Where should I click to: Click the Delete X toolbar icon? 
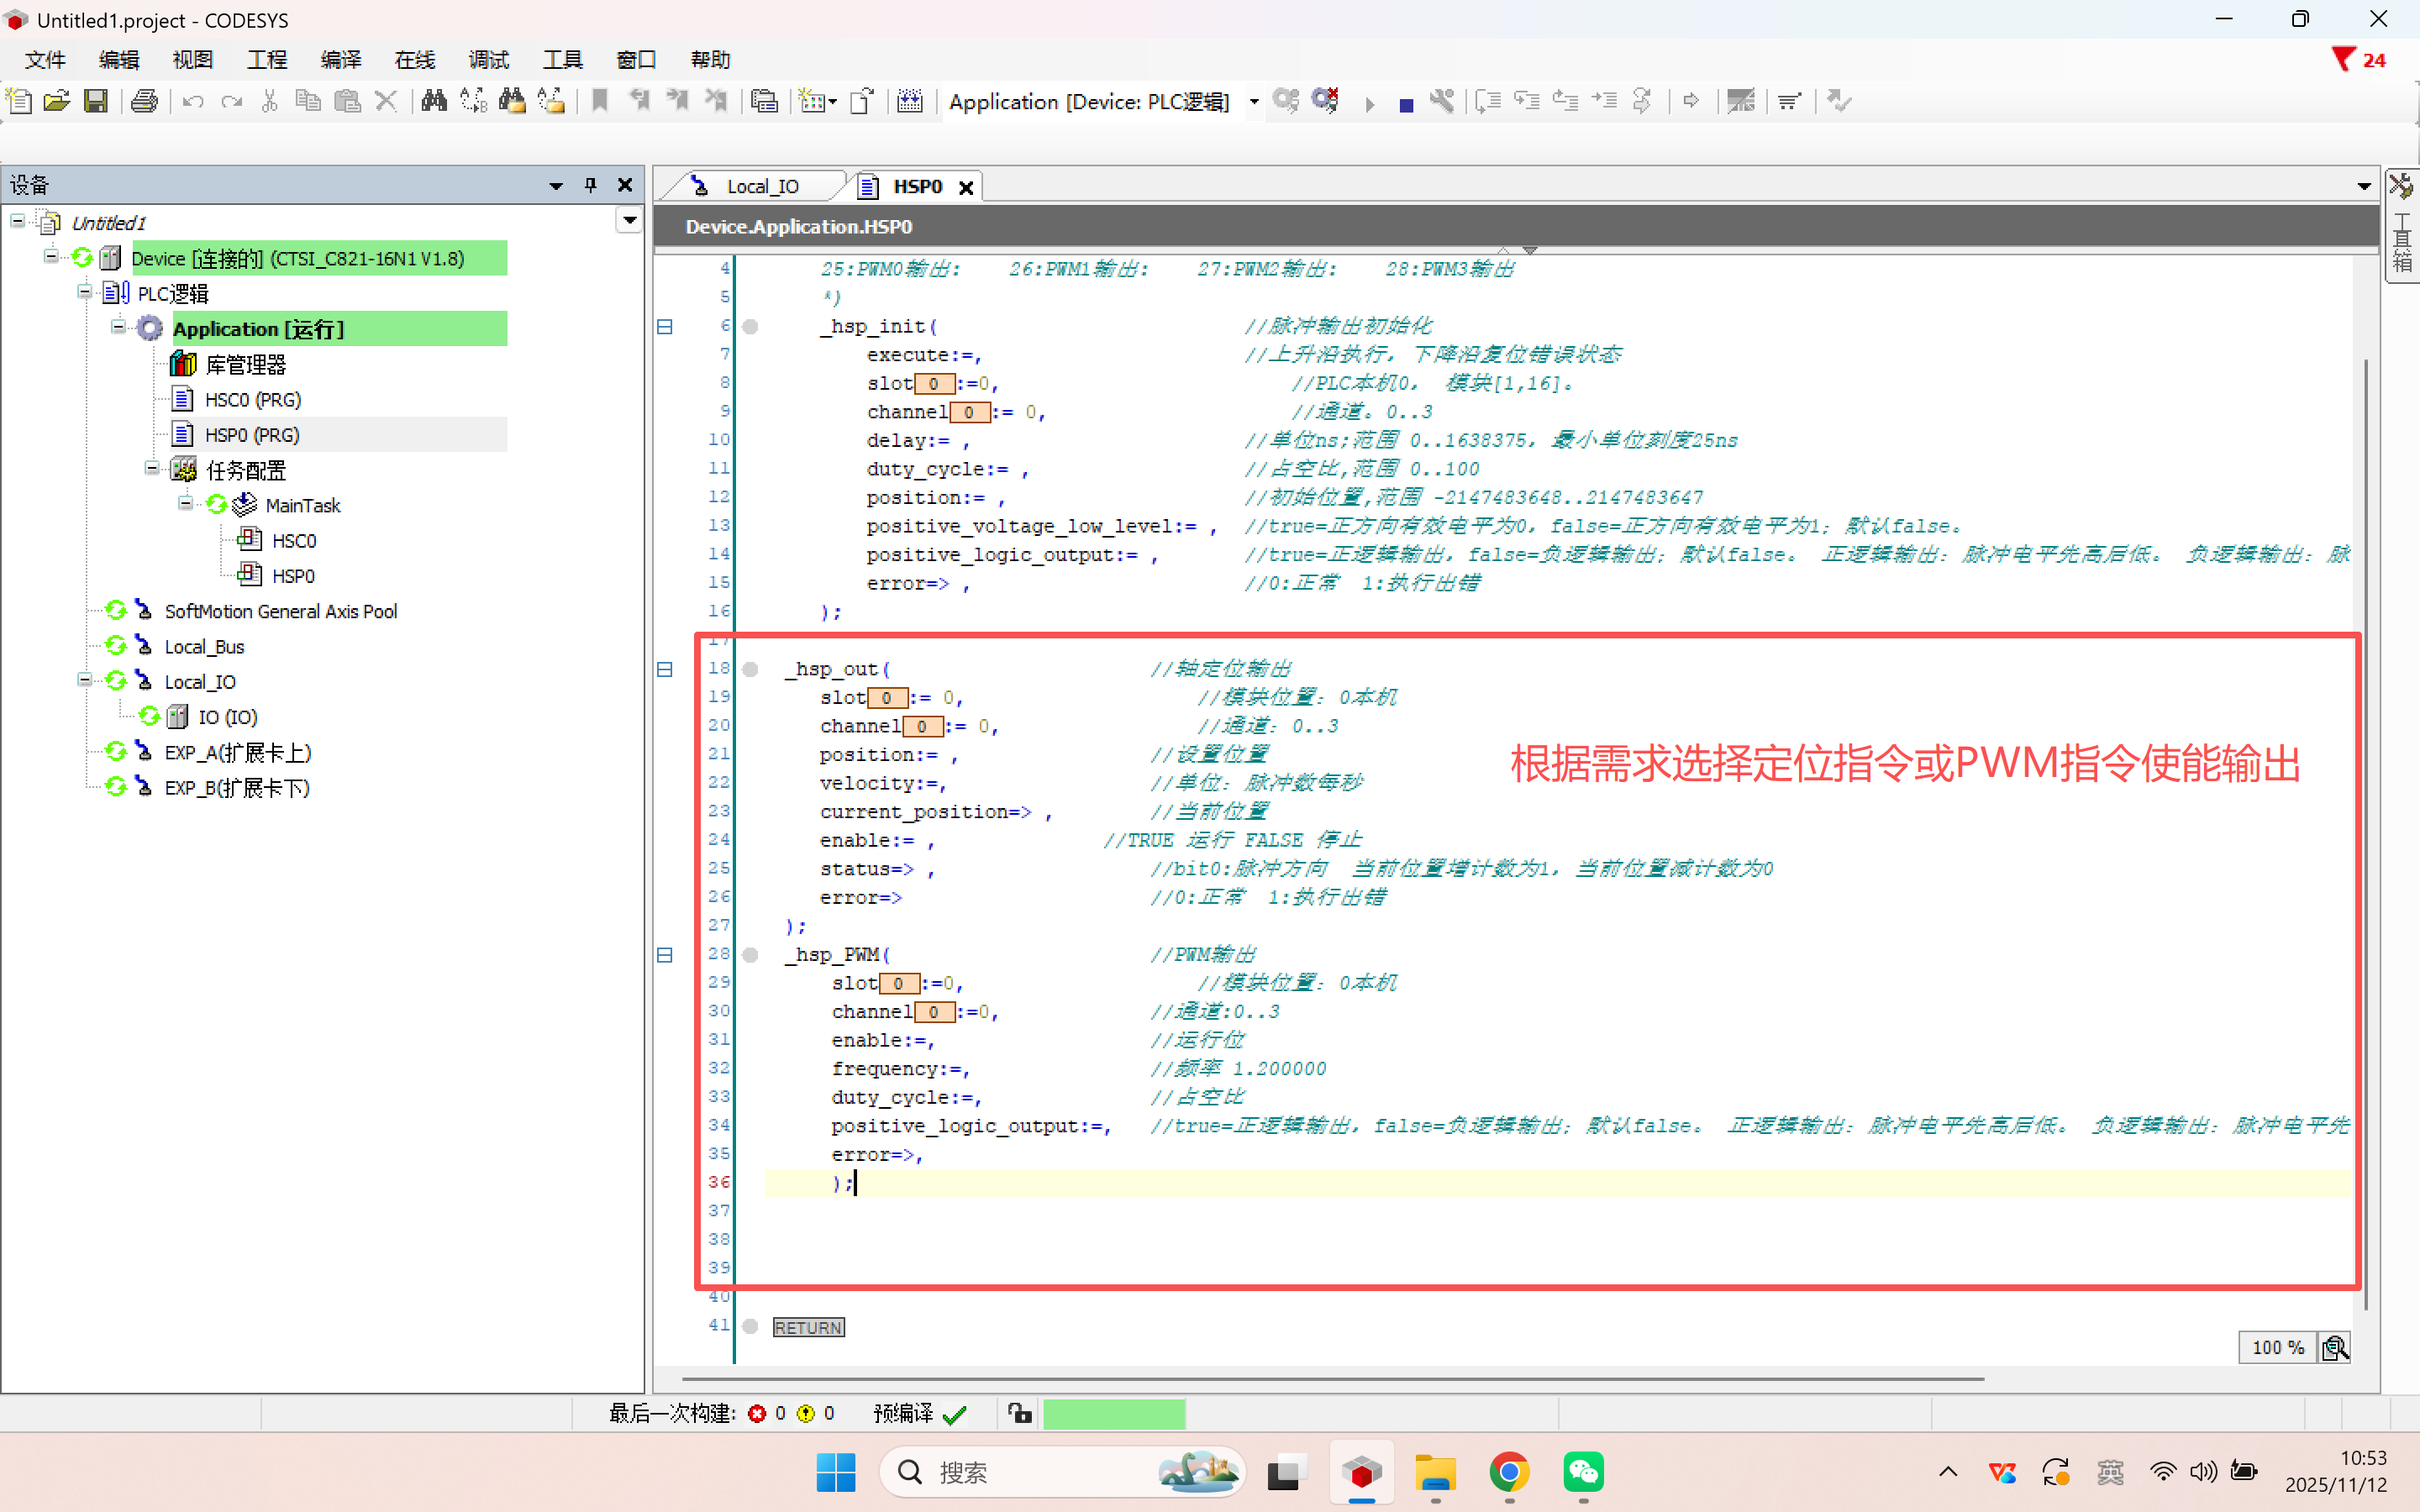[x=386, y=101]
